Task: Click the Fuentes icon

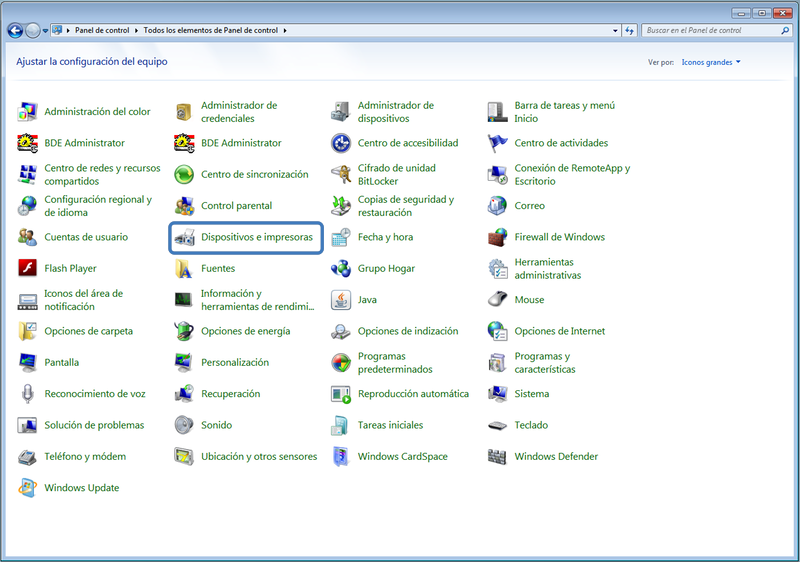Action: [x=184, y=269]
